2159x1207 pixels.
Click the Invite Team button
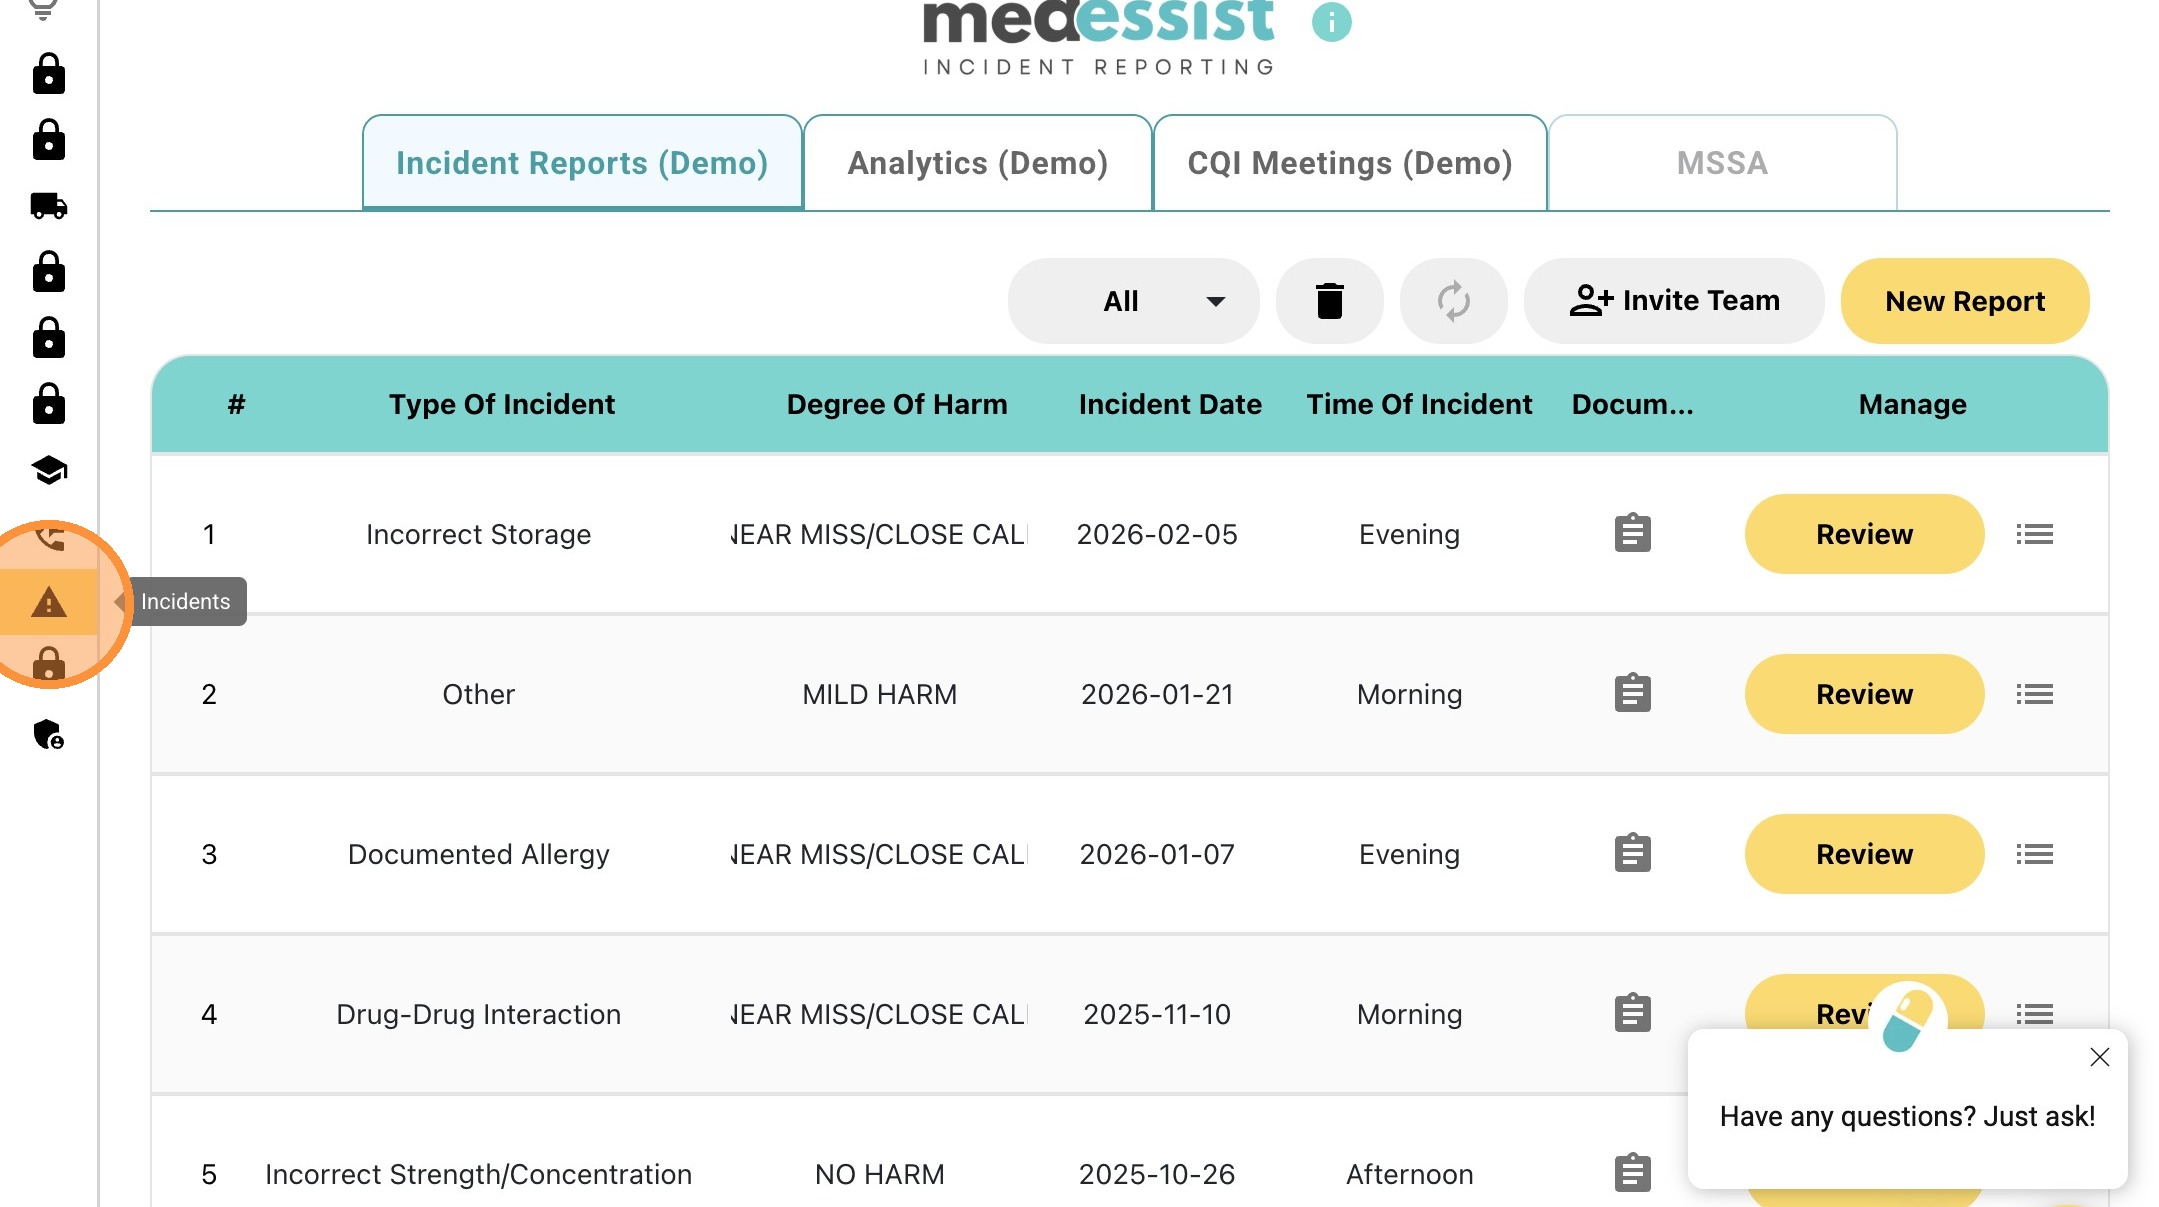(x=1674, y=301)
